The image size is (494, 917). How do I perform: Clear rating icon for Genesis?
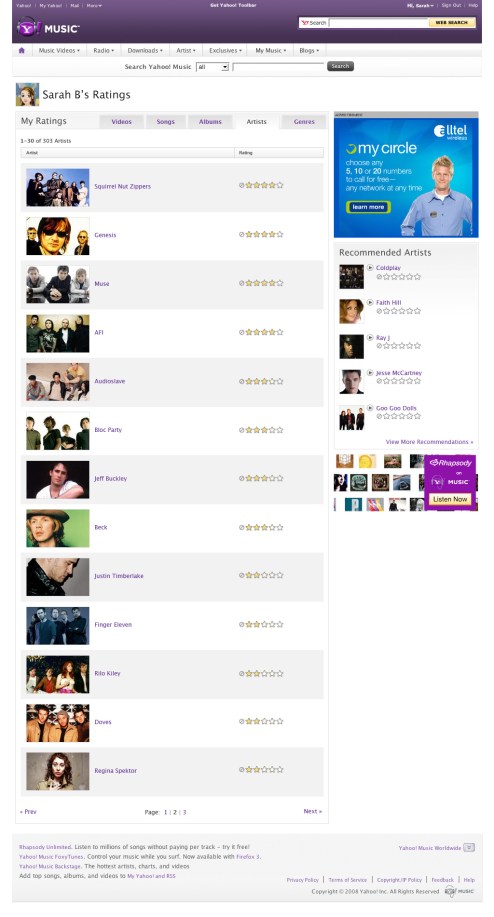241,235
